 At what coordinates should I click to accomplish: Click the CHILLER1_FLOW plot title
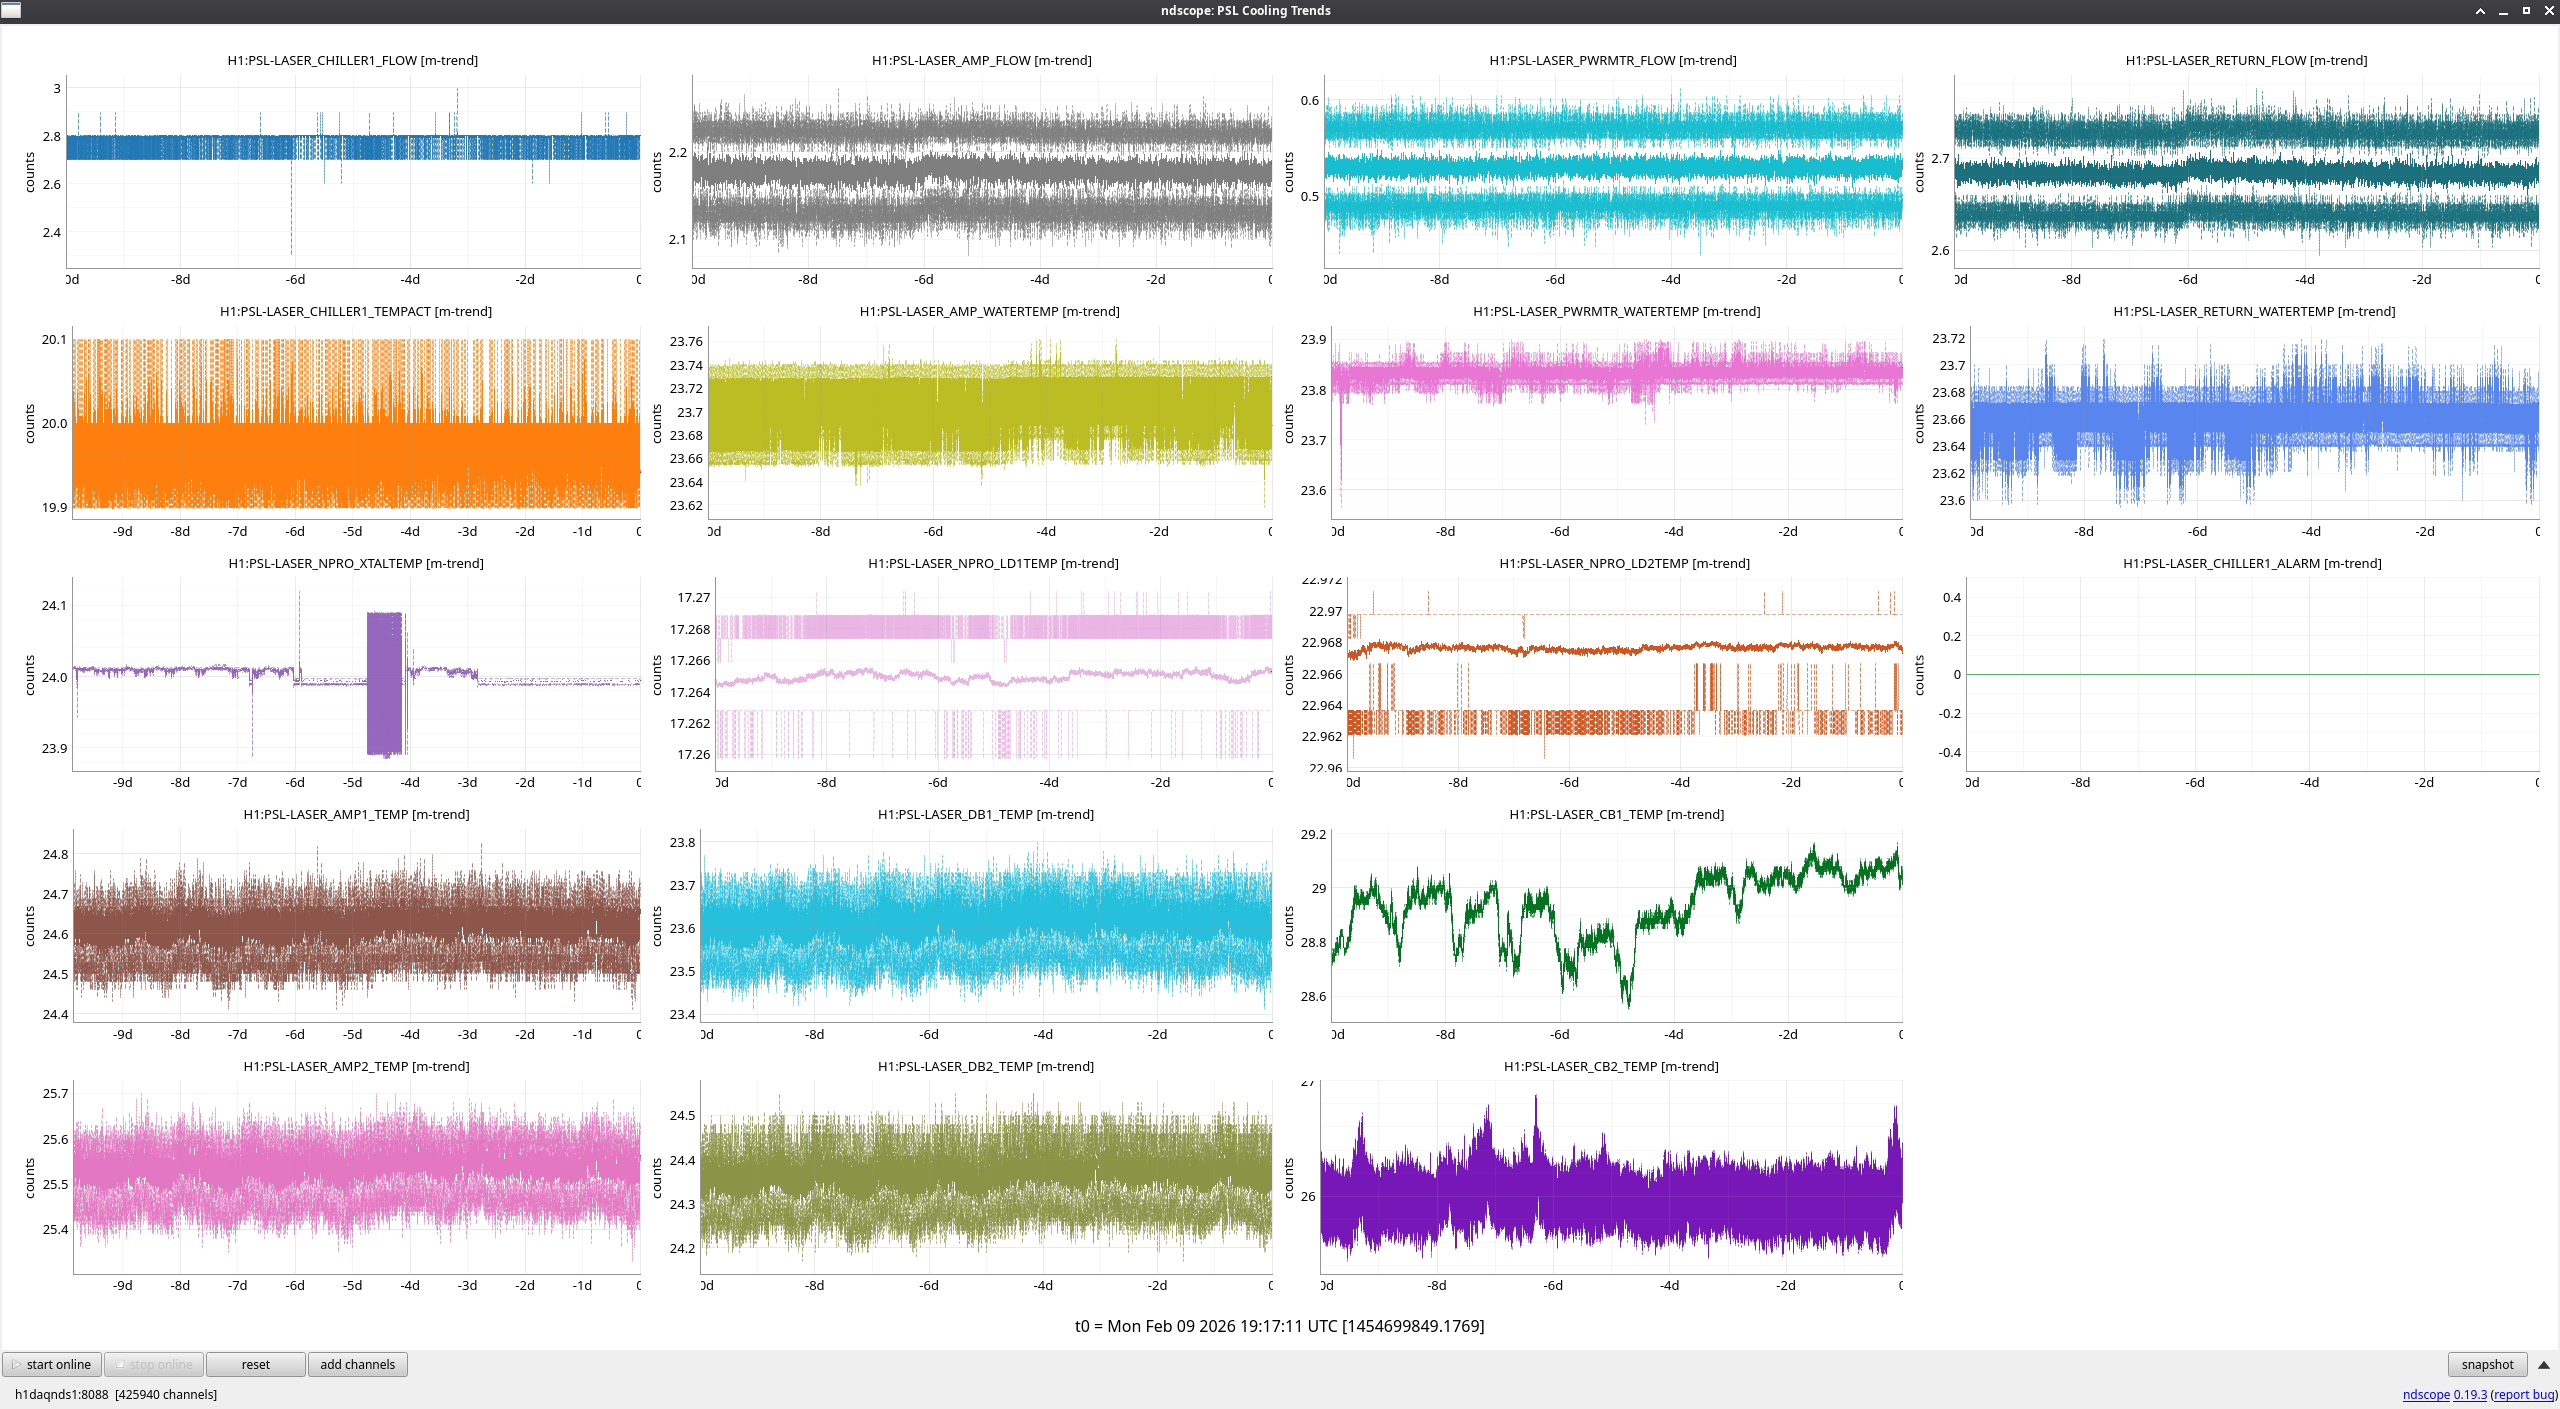click(x=352, y=60)
